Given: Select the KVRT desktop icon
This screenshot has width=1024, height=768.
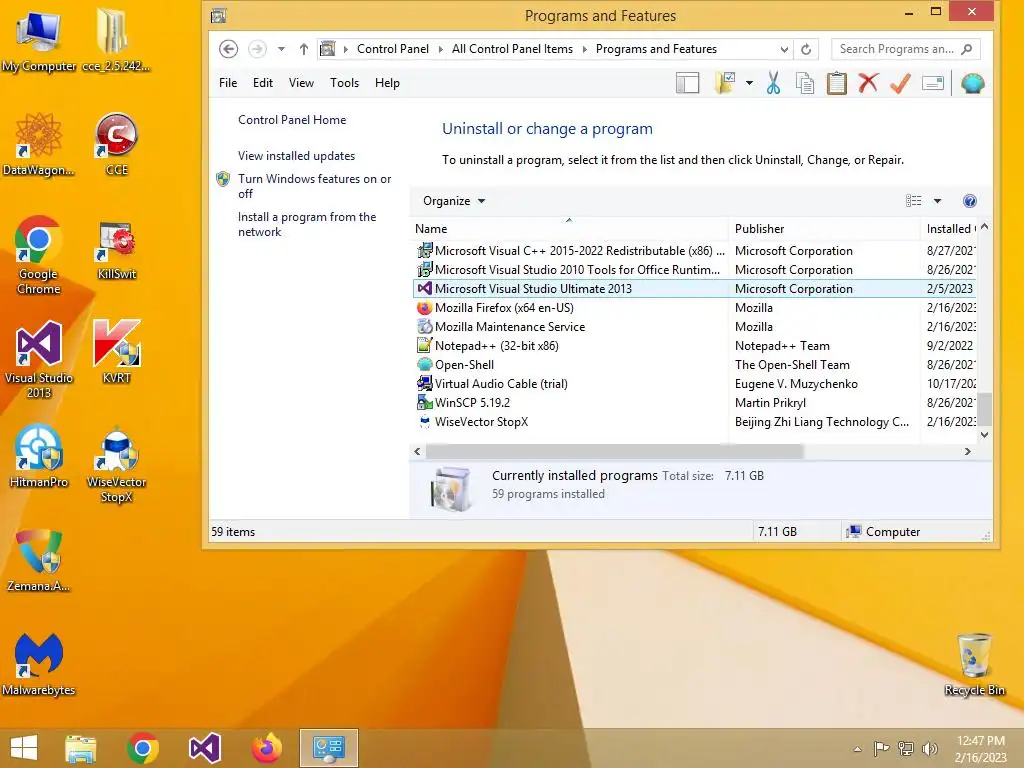Looking at the screenshot, I should pos(116,352).
